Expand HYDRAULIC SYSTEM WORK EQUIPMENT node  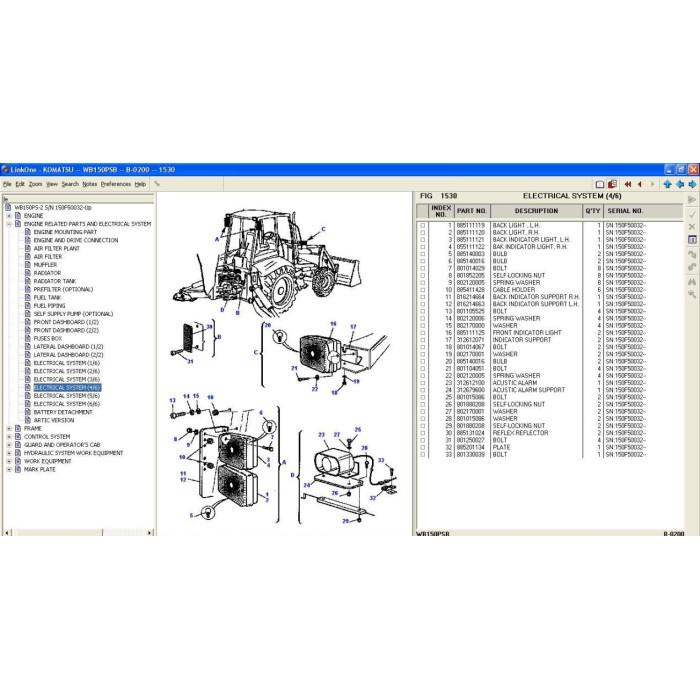coord(9,453)
